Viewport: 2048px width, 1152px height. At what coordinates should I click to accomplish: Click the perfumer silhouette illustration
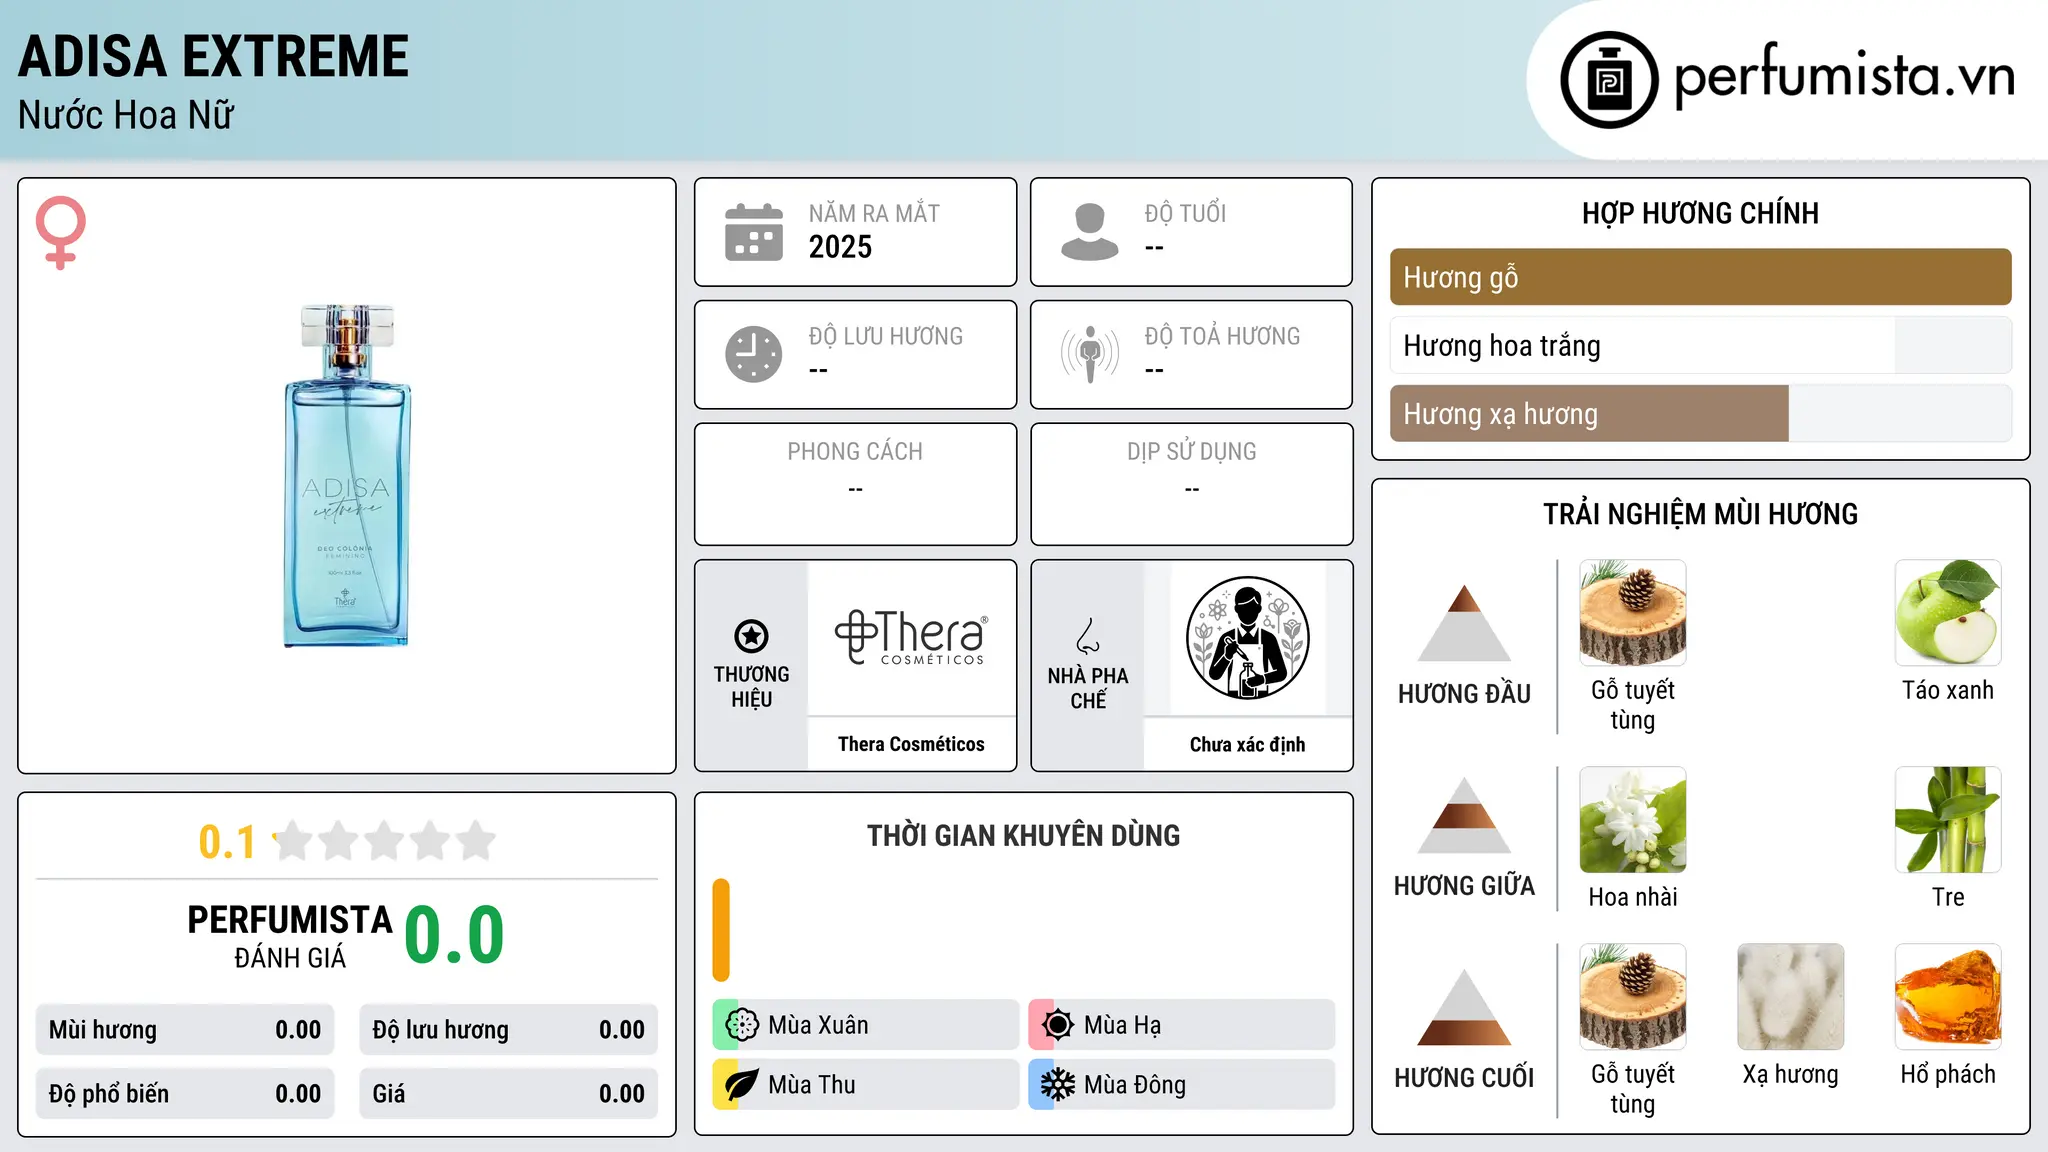[1247, 638]
